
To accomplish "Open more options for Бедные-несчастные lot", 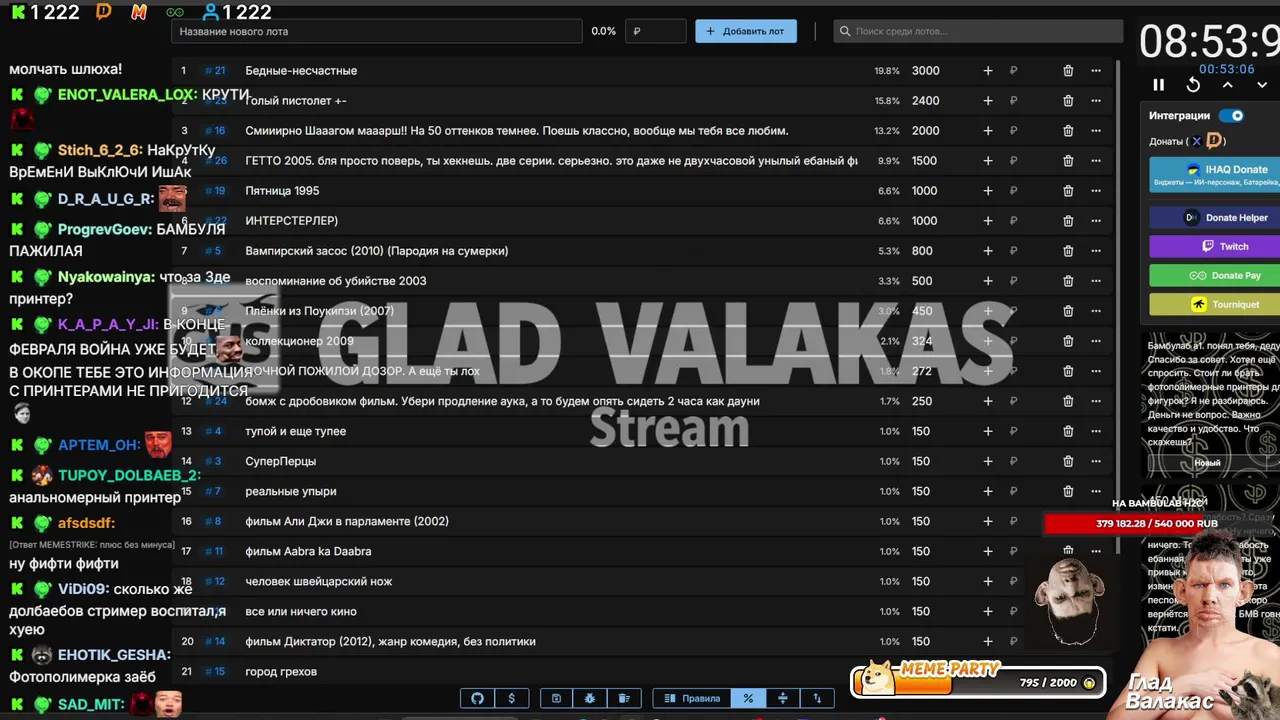I will 1096,71.
